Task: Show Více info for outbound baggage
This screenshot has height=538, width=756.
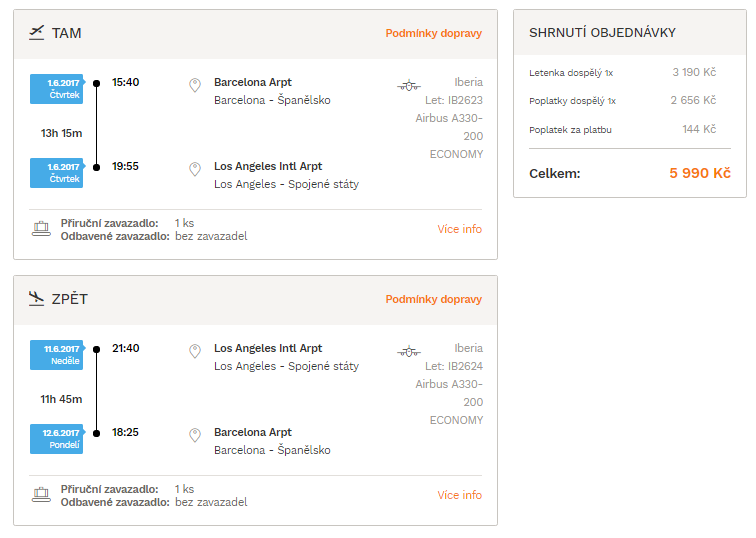Action: coord(459,229)
